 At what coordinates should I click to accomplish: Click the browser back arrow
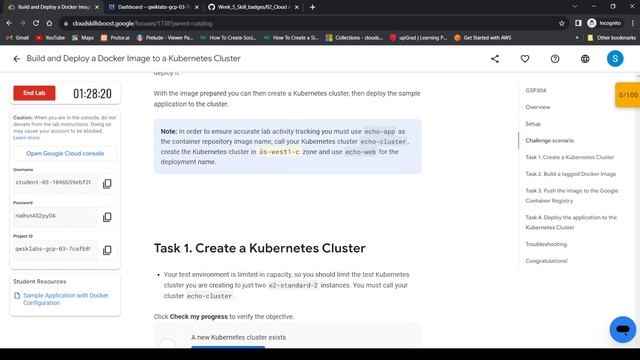[x=9, y=23]
